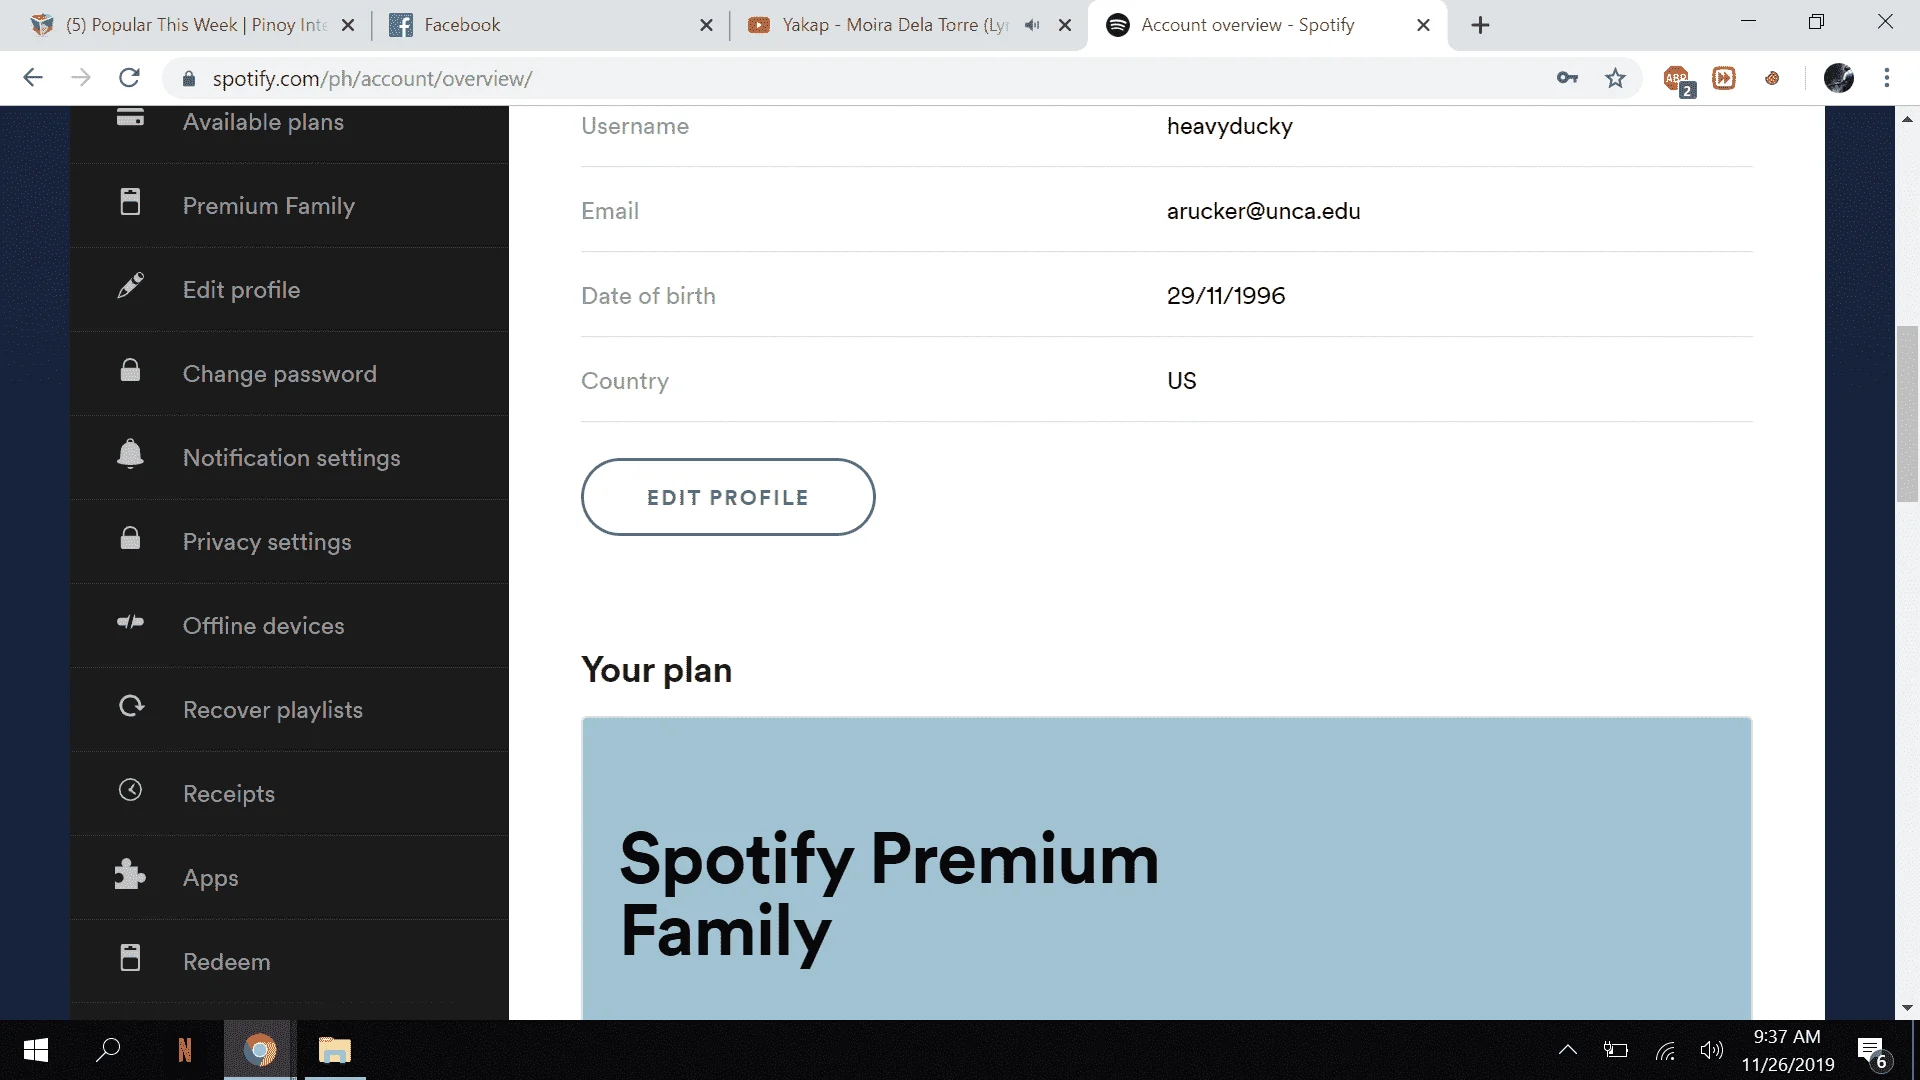Click the address bar URL field
The image size is (1920, 1080).
coord(860,78)
